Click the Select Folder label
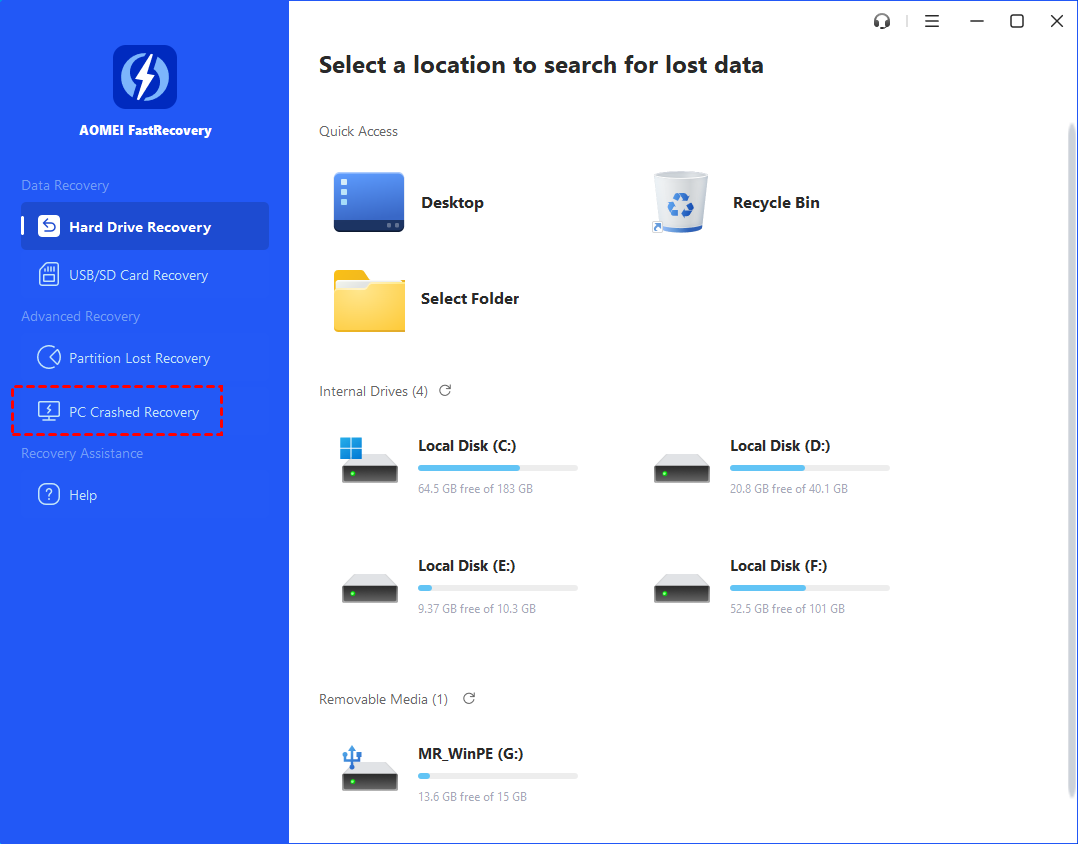 (x=470, y=298)
